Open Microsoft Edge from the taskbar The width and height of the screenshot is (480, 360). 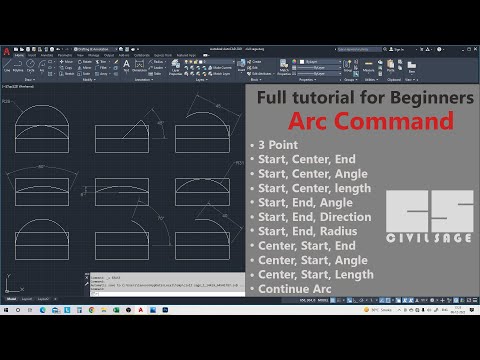click(x=43, y=310)
